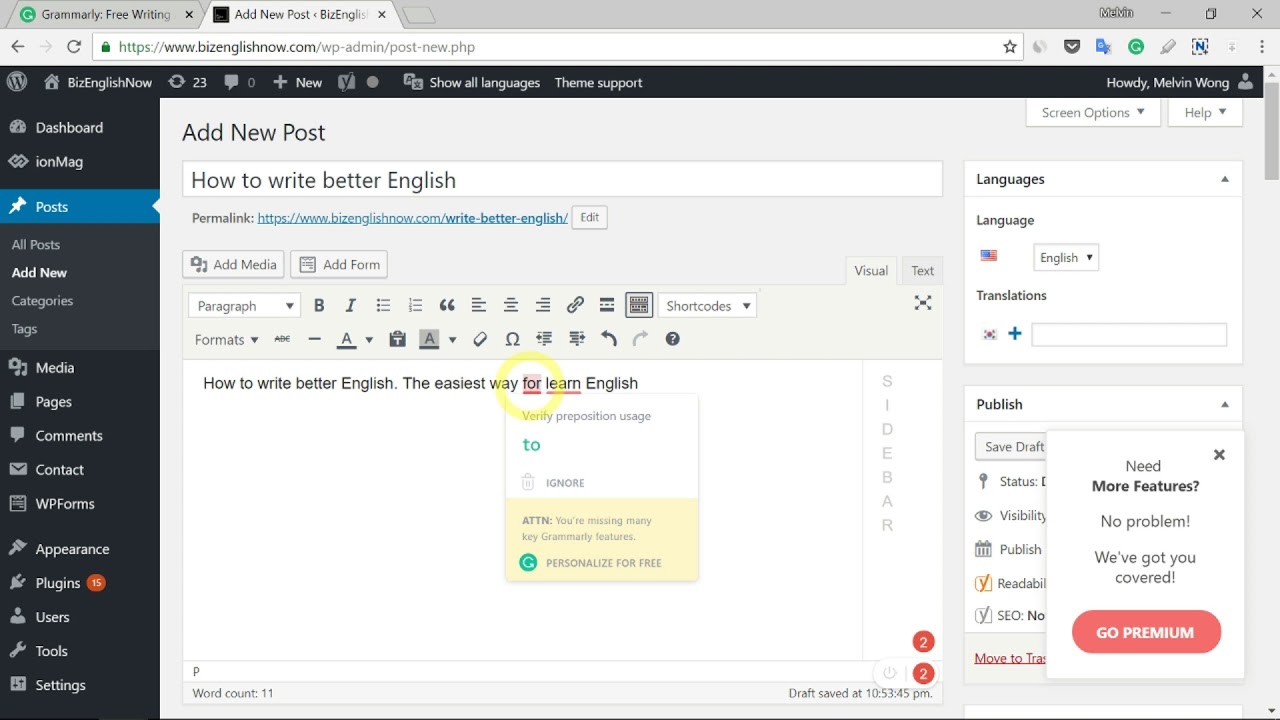Collapse the Languages metabox
The height and width of the screenshot is (720, 1280).
click(1224, 179)
